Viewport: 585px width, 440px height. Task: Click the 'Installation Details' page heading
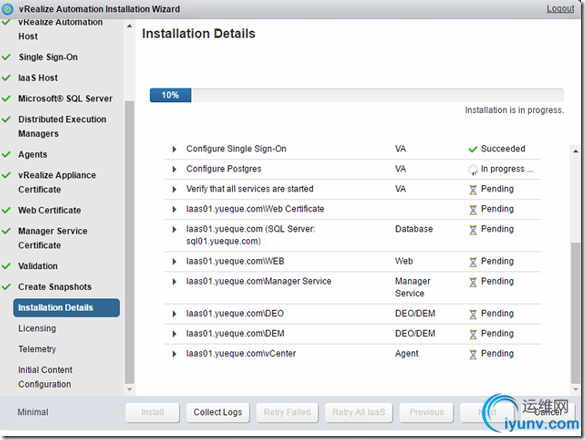tap(198, 34)
